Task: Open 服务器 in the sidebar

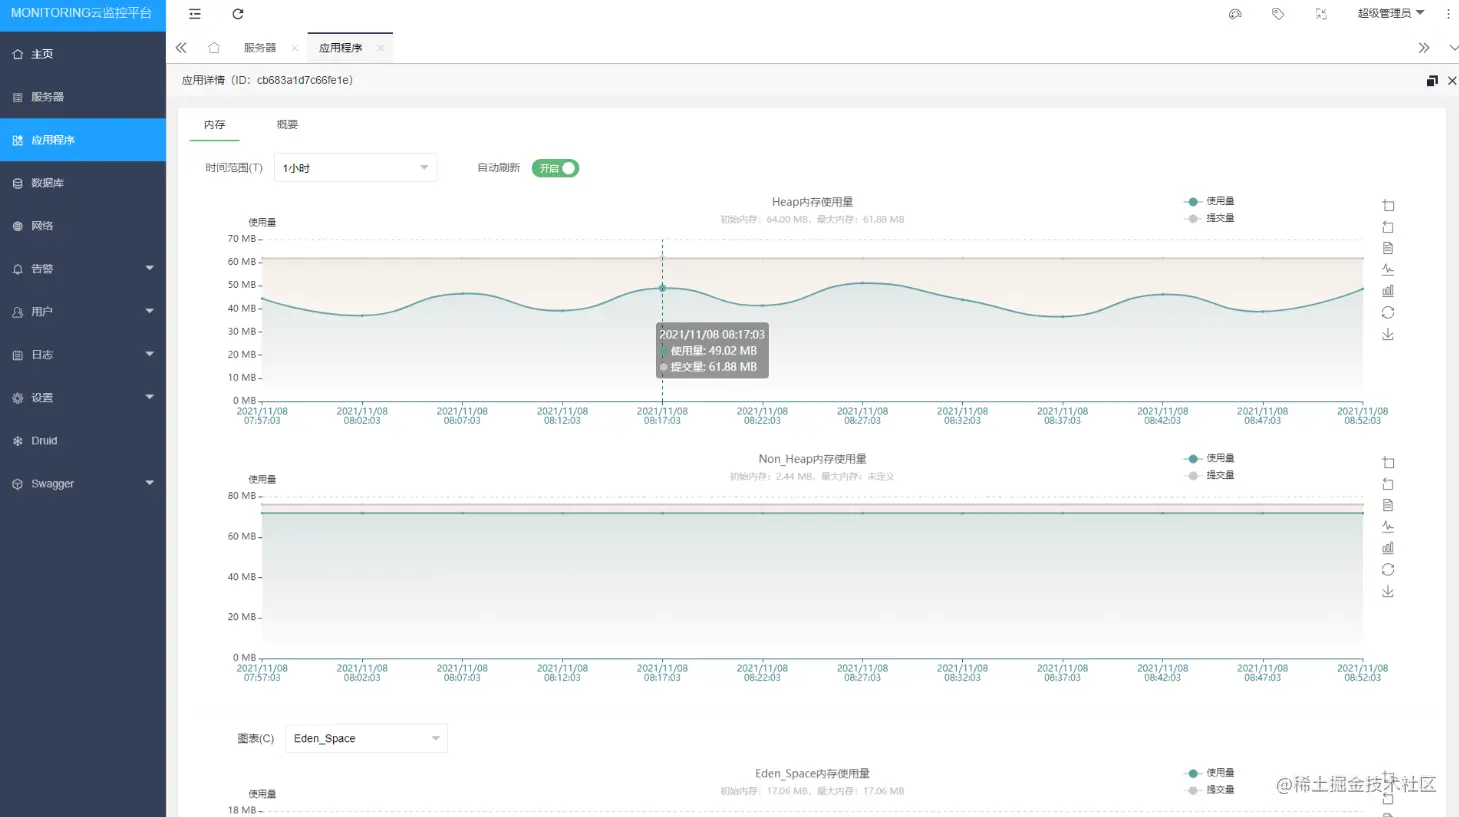Action: click(x=83, y=97)
